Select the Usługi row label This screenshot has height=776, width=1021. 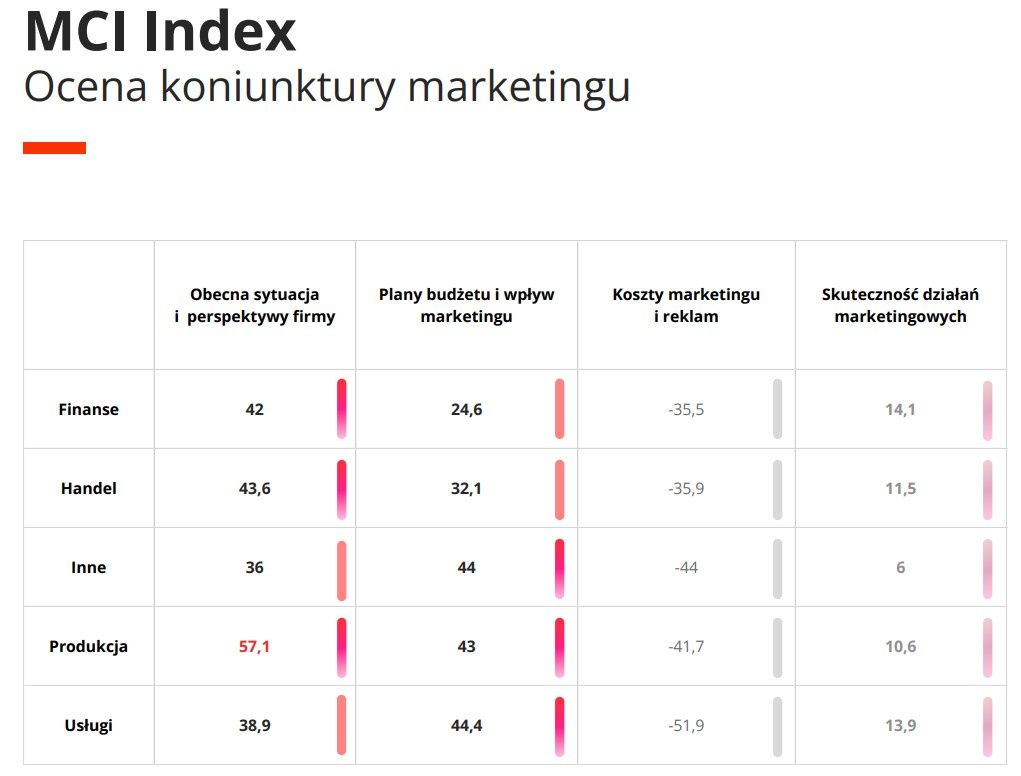pyautogui.click(x=89, y=725)
